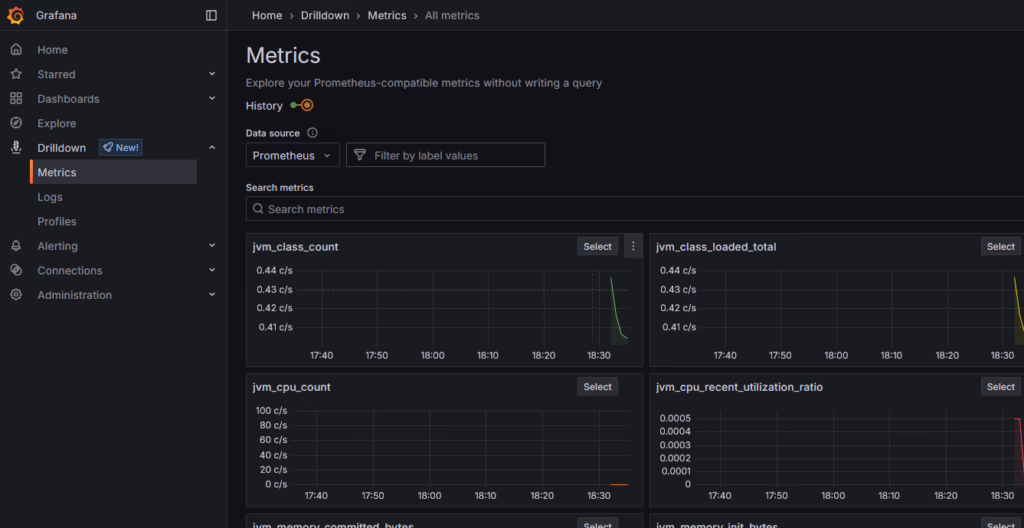
Task: Click the Home house icon in sidebar
Action: coord(16,50)
